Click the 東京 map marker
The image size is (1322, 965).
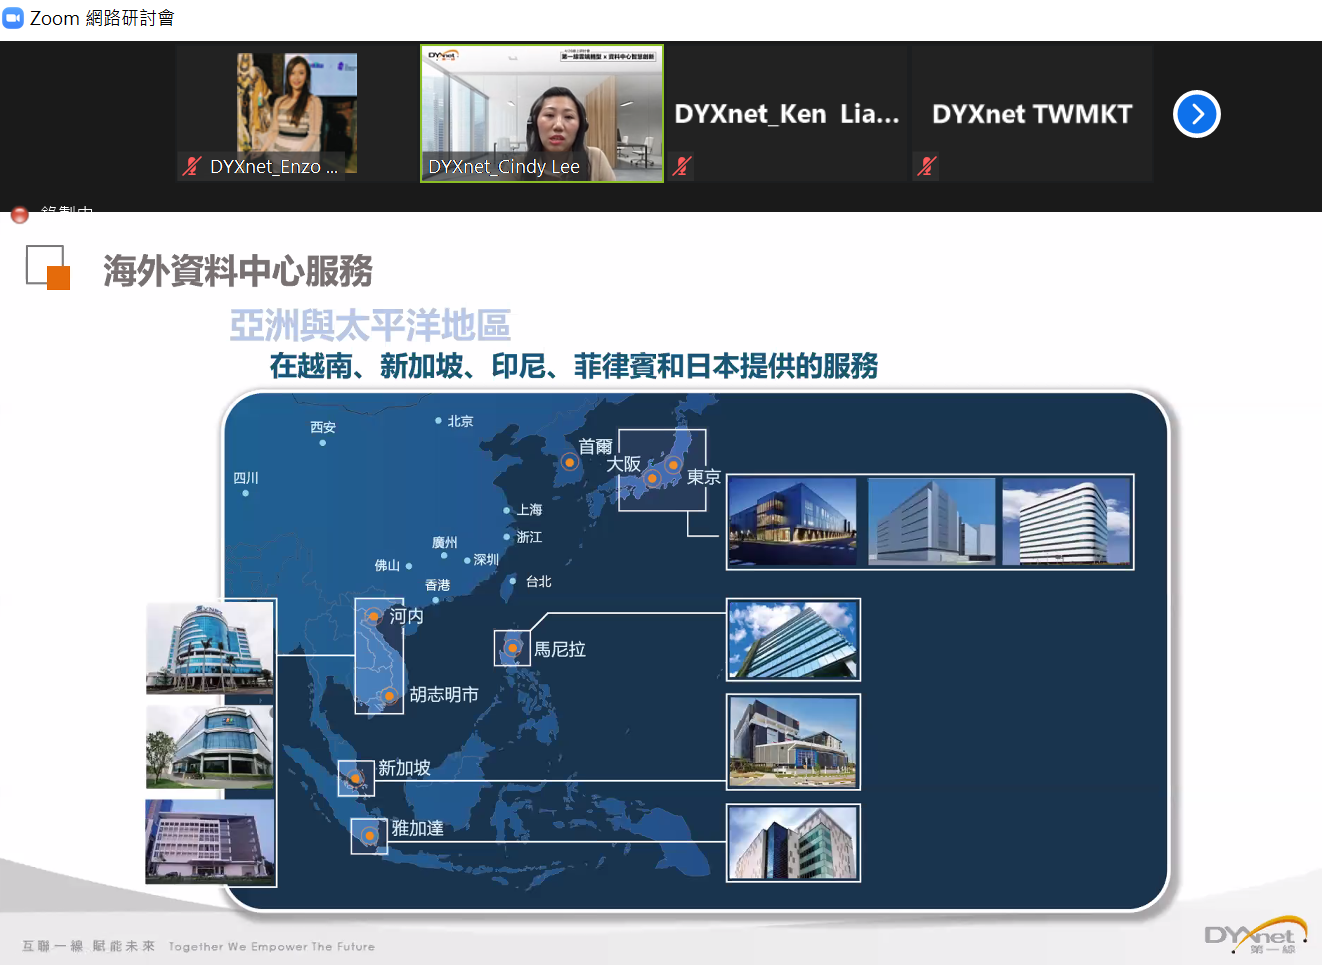pos(674,465)
